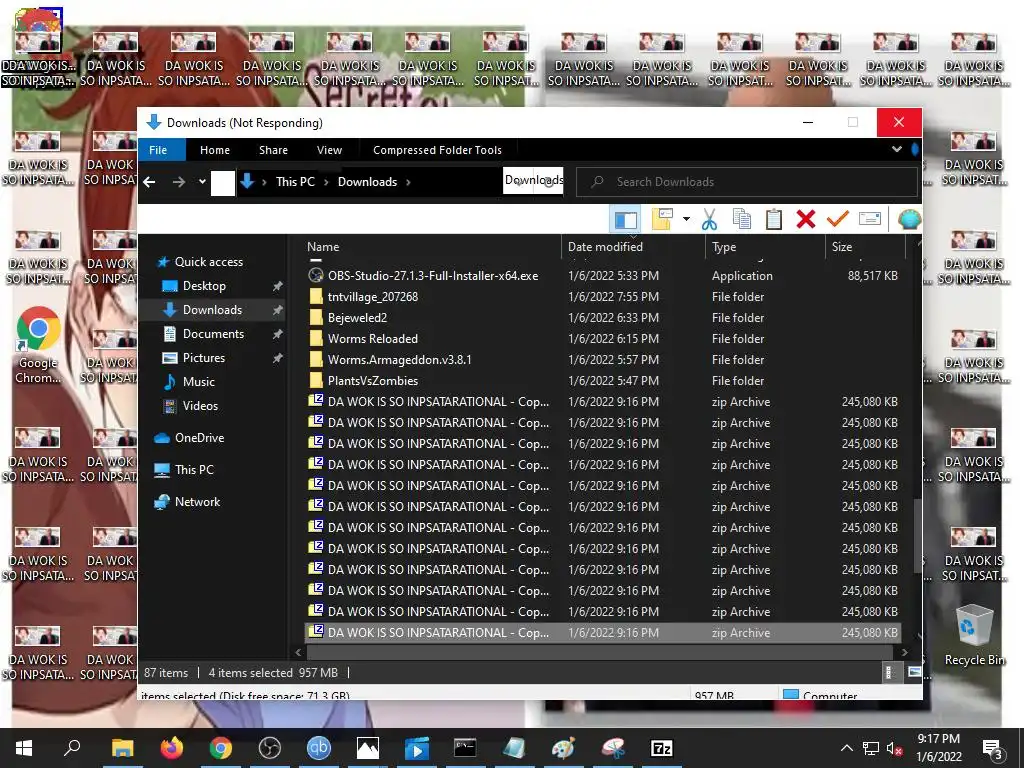Select Desktop in the navigation pane

click(x=204, y=286)
